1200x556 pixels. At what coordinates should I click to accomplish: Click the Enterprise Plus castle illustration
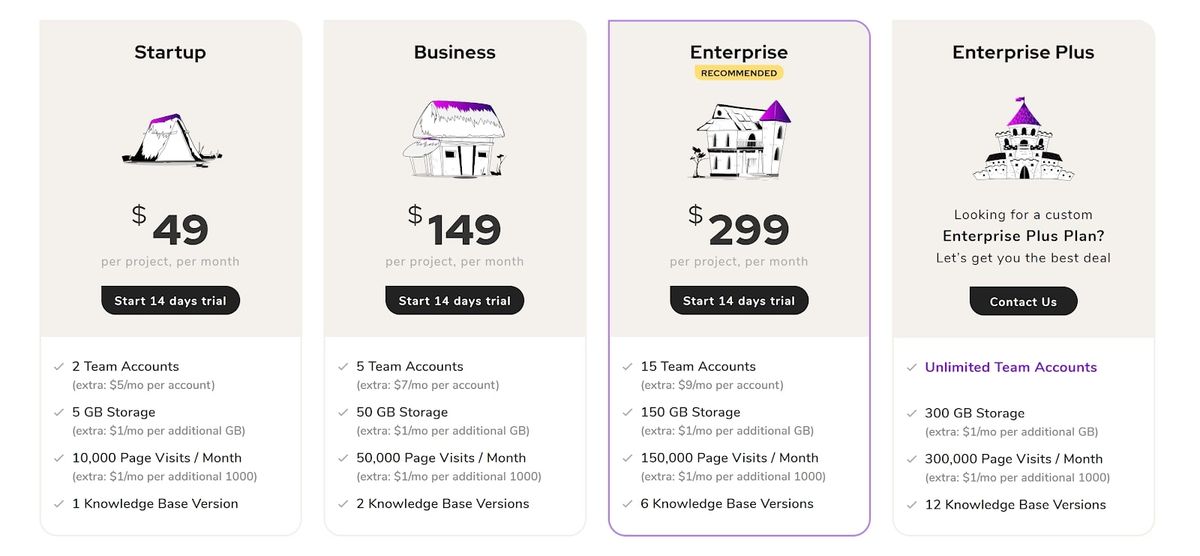pos(1023,140)
